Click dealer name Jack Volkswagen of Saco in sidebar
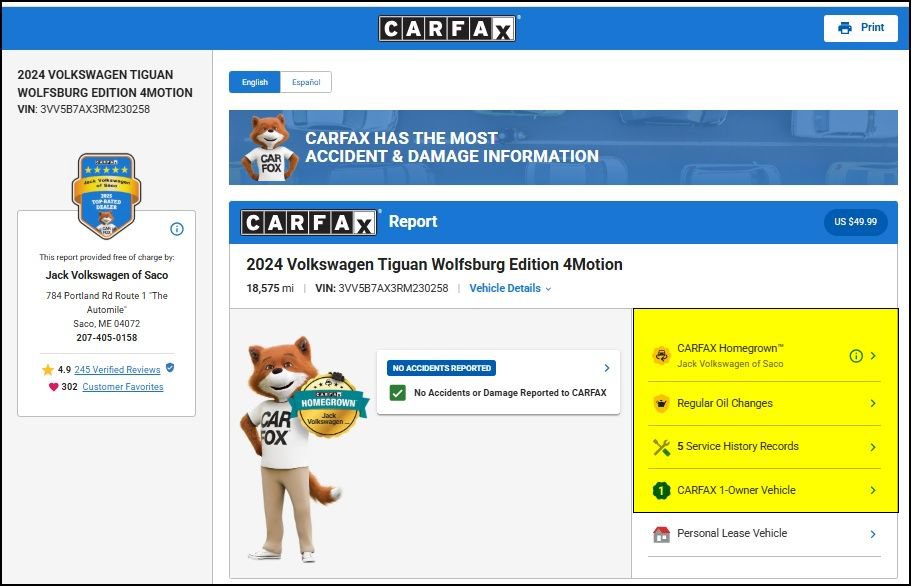 [x=107, y=275]
